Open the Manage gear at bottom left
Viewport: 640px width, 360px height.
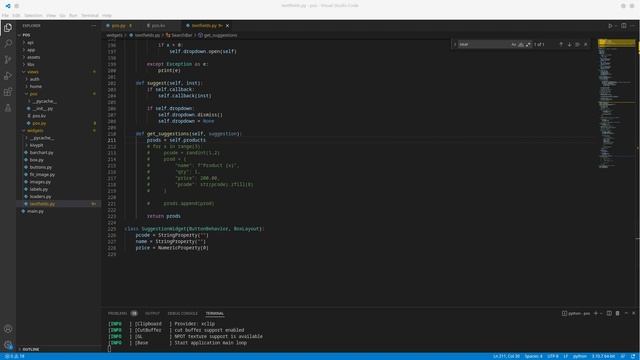tap(8, 345)
